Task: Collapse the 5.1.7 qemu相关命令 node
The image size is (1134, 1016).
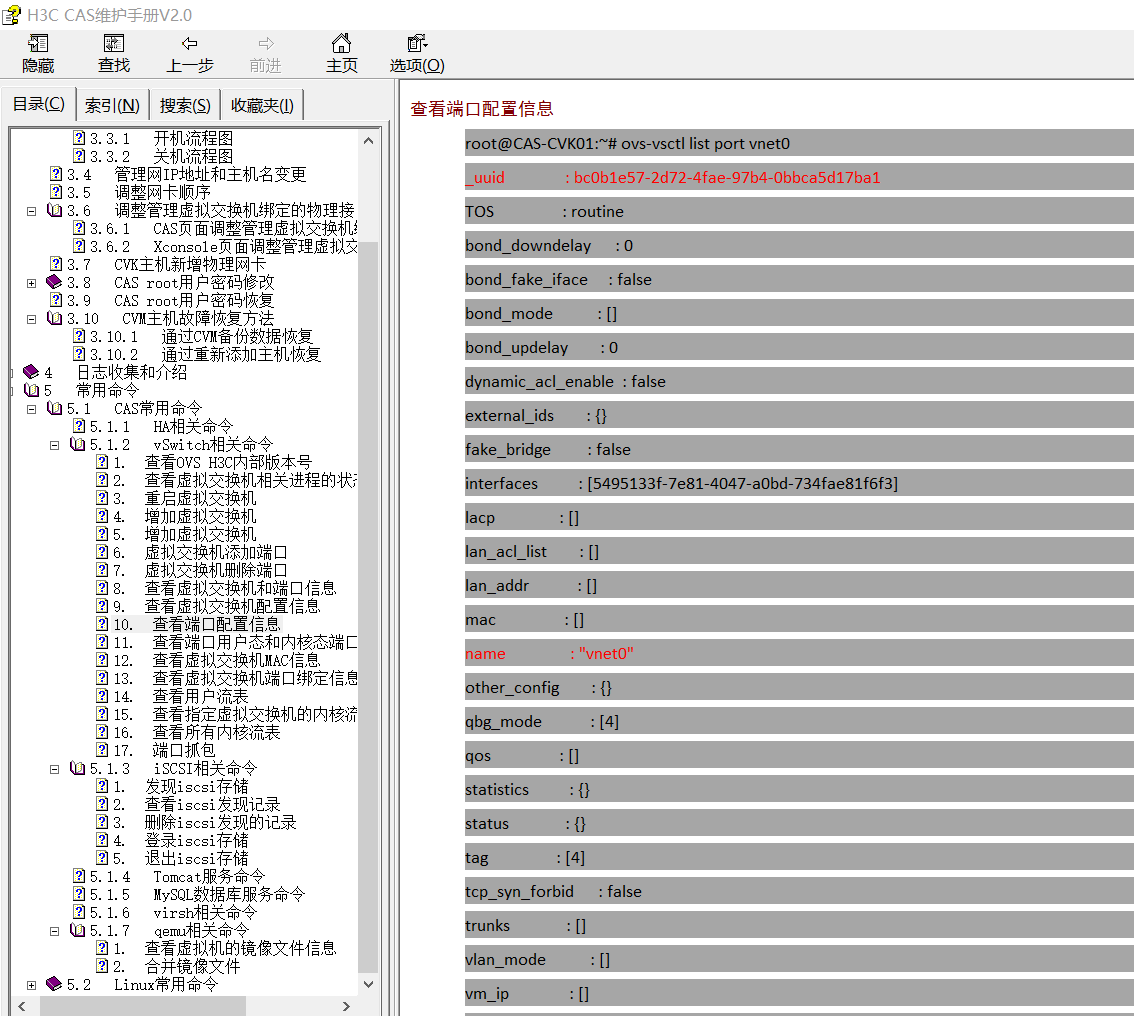Action: click(x=54, y=931)
